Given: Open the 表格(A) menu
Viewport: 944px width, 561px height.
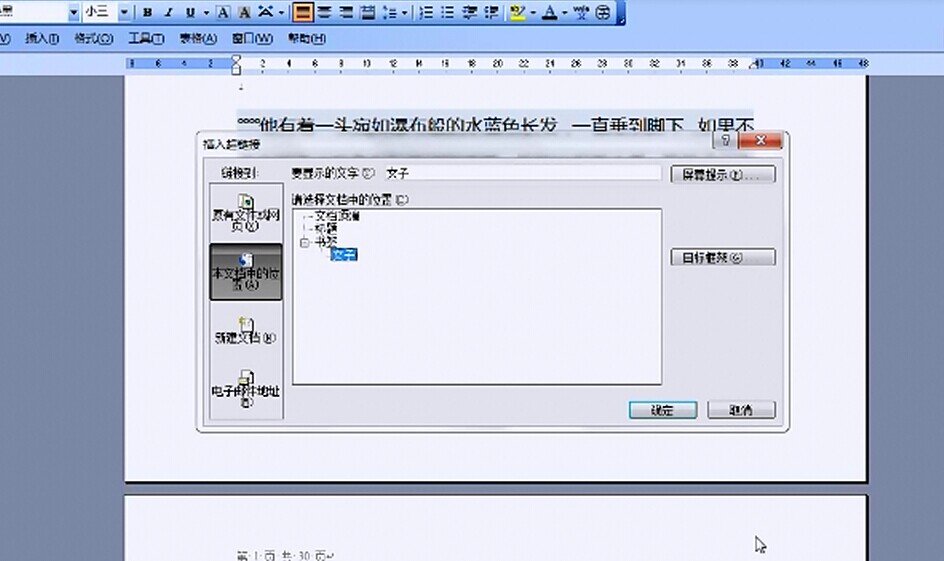Looking at the screenshot, I should [198, 39].
